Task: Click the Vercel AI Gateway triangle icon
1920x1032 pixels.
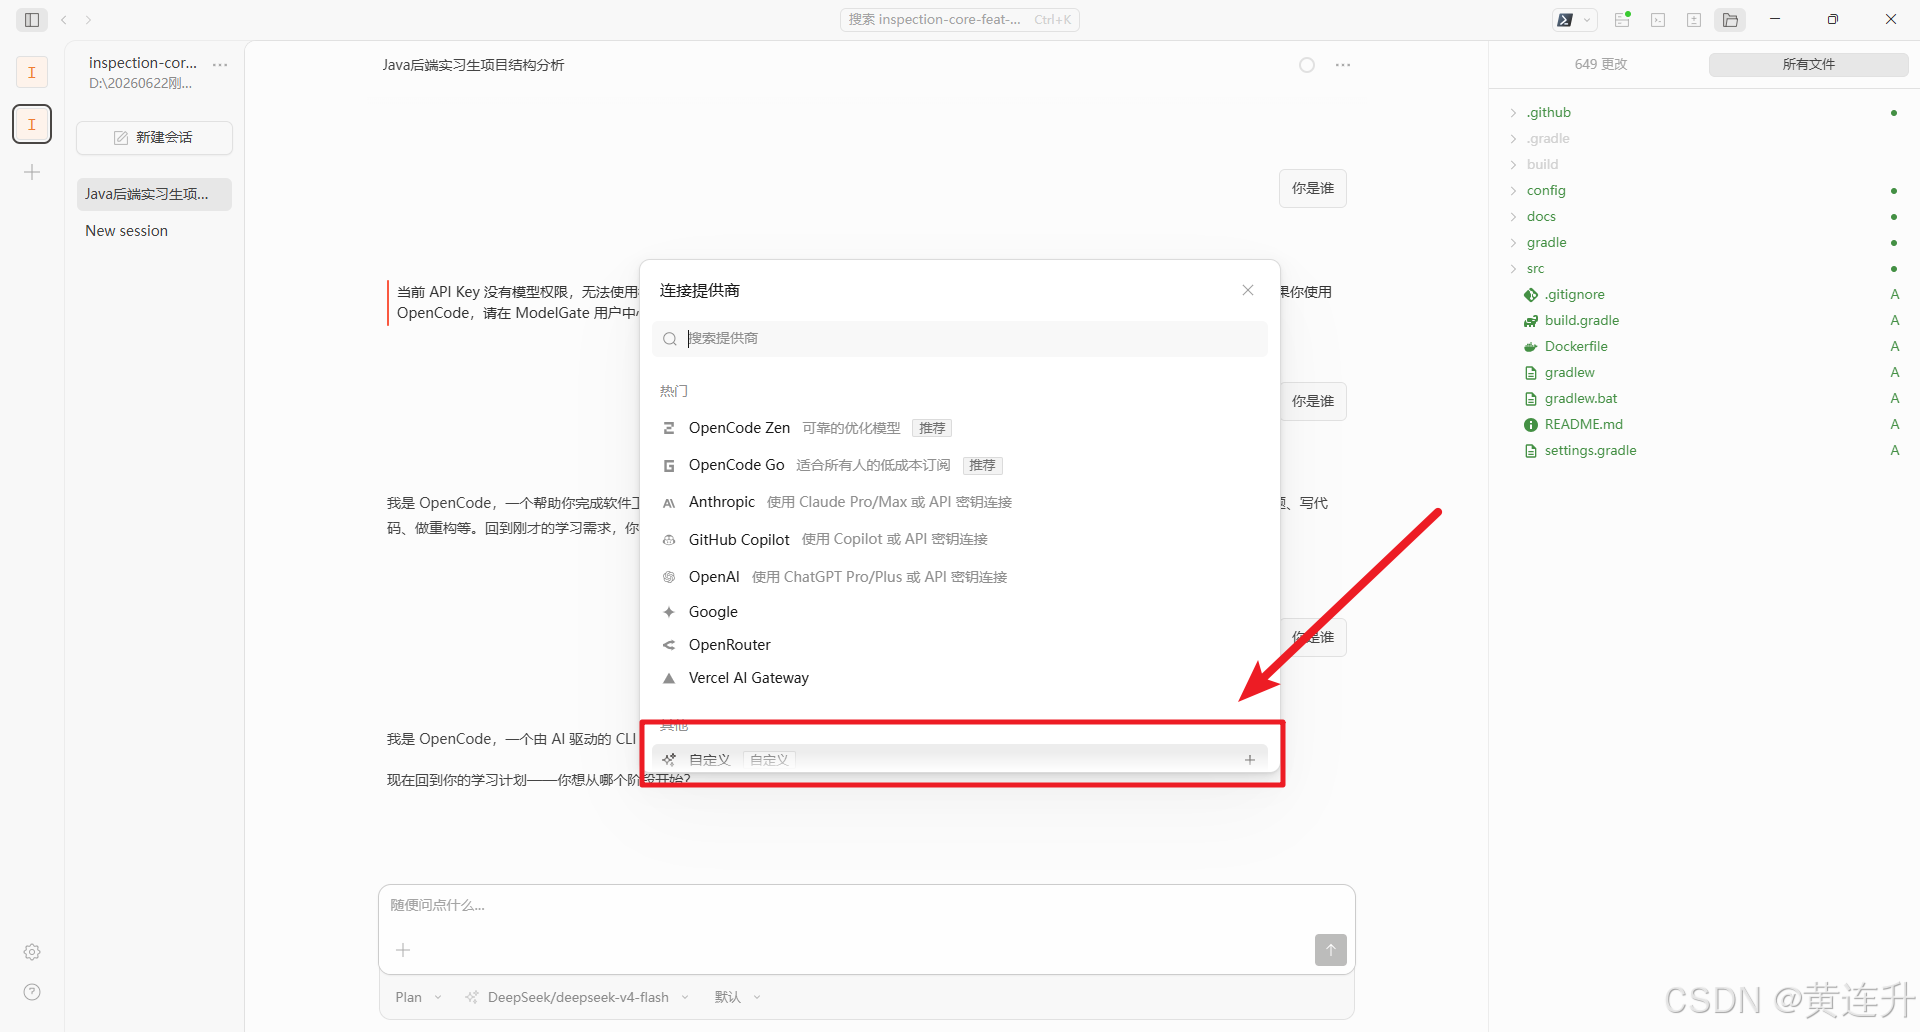Action: (x=669, y=678)
